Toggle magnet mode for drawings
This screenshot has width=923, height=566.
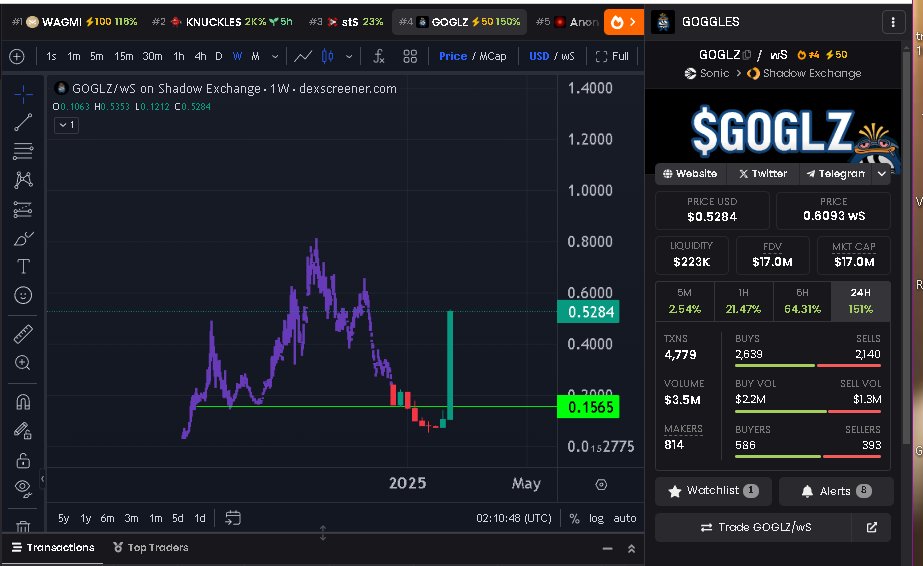pyautogui.click(x=23, y=402)
